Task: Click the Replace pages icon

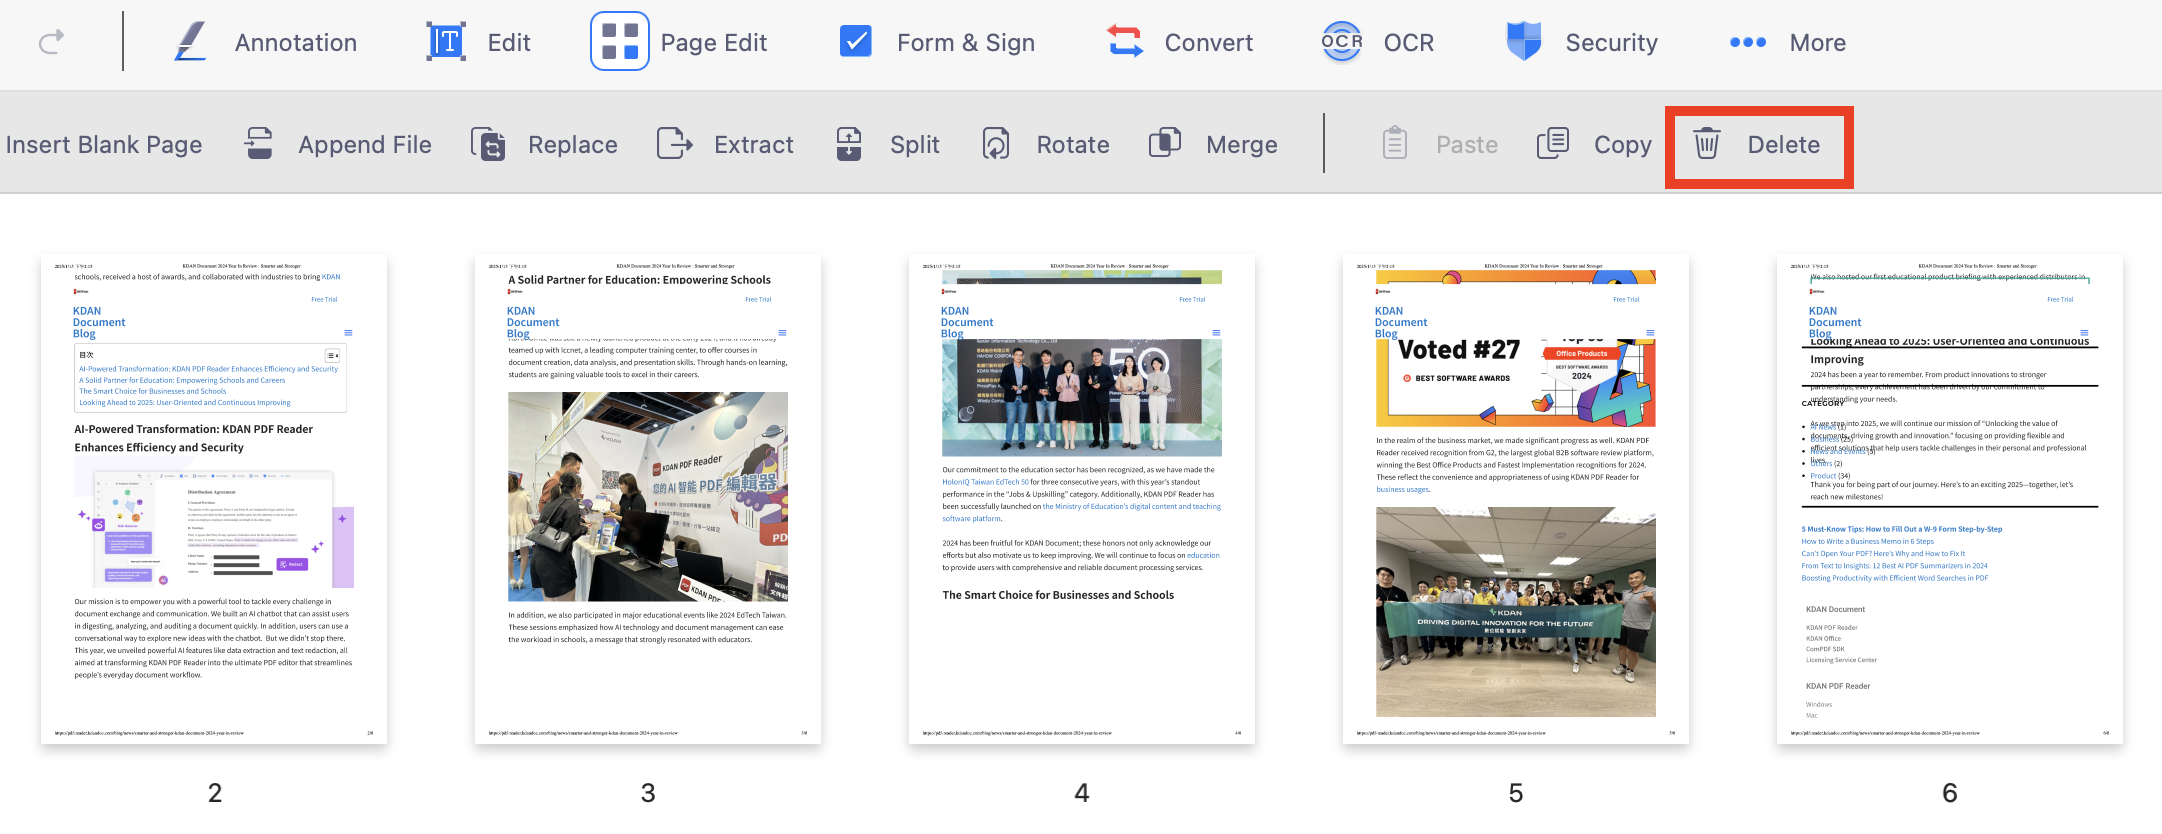Action: coord(488,144)
